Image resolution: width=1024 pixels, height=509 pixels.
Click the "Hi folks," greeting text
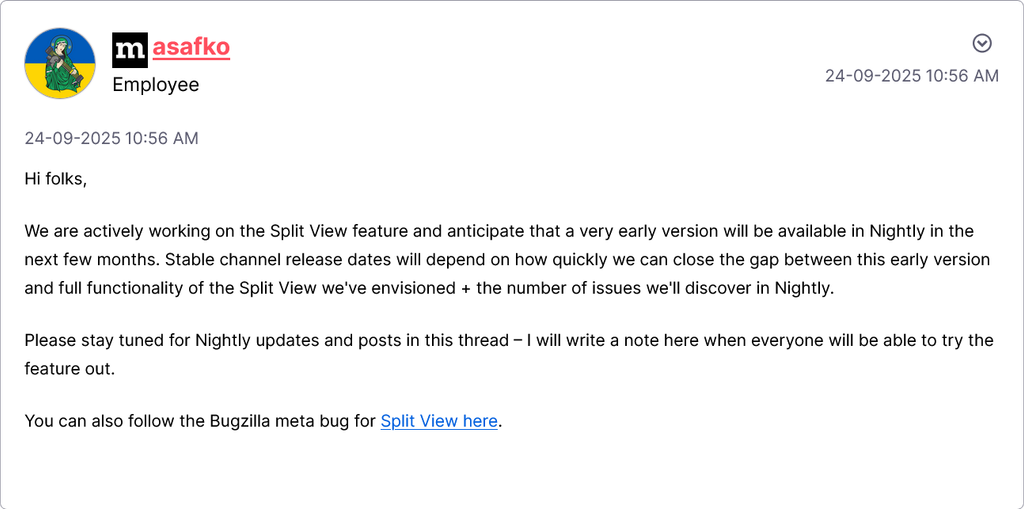pyautogui.click(x=56, y=178)
